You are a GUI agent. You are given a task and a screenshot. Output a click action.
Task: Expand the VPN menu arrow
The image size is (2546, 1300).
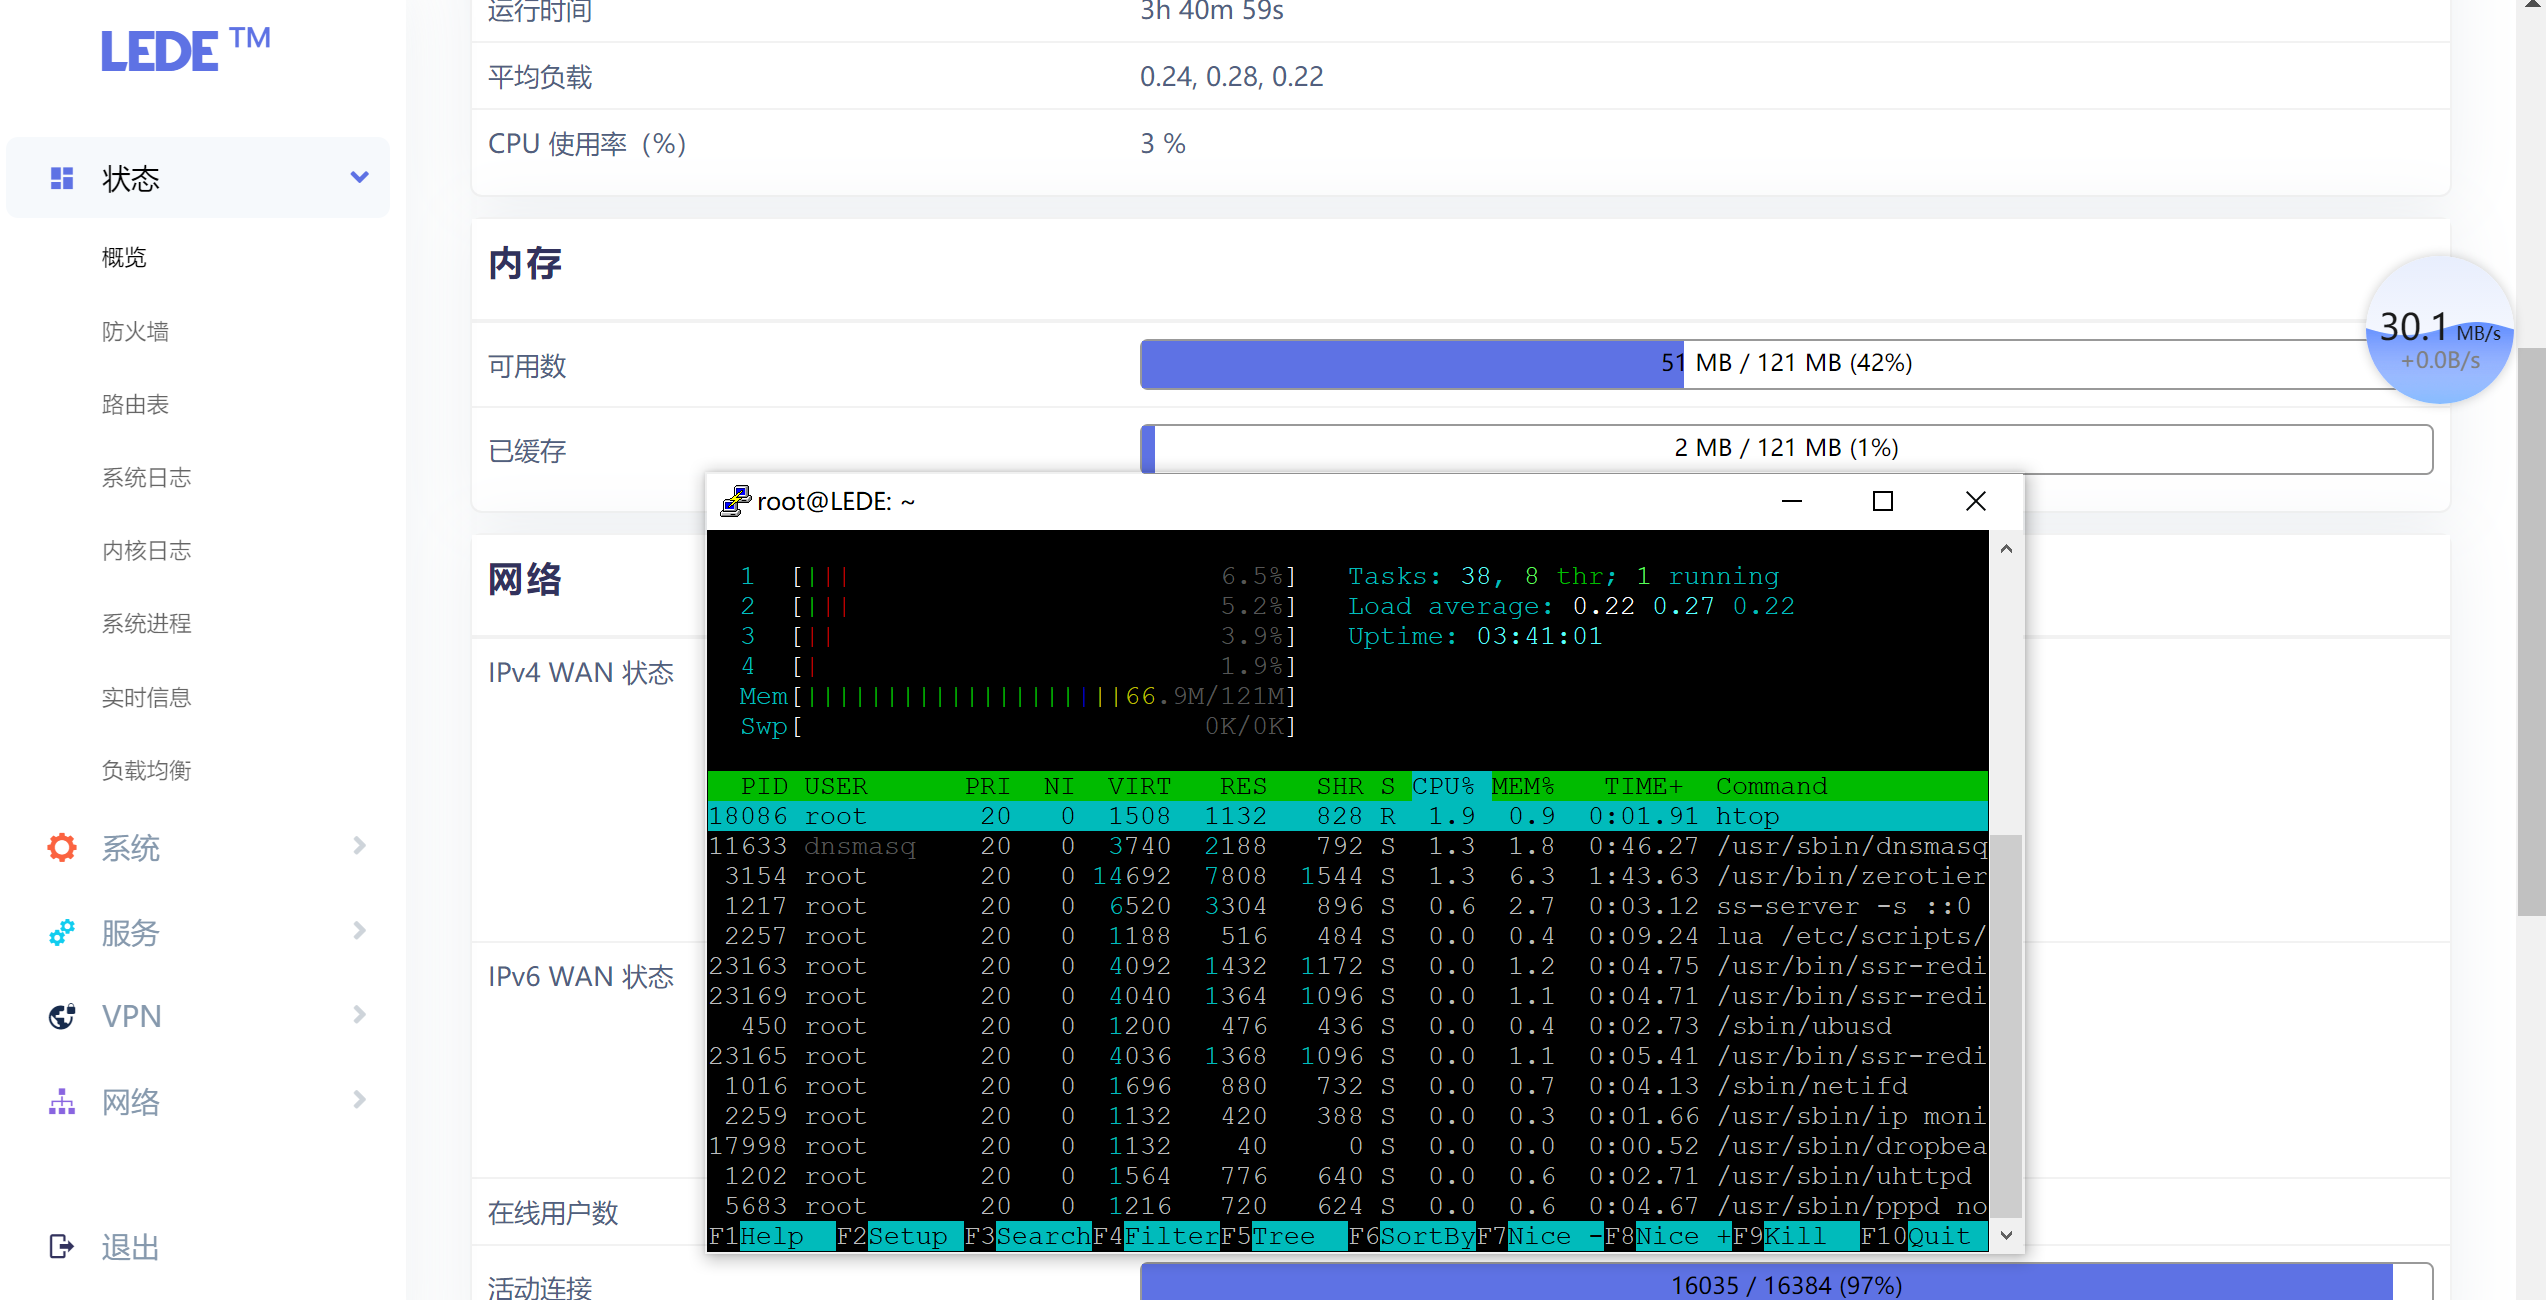coord(359,1015)
